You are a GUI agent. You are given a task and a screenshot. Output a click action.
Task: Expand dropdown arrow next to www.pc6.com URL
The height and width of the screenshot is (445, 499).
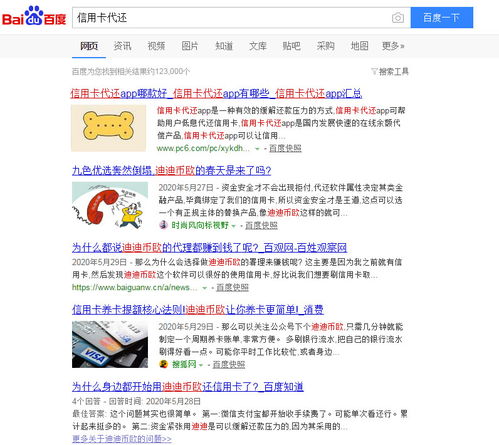coord(257,149)
